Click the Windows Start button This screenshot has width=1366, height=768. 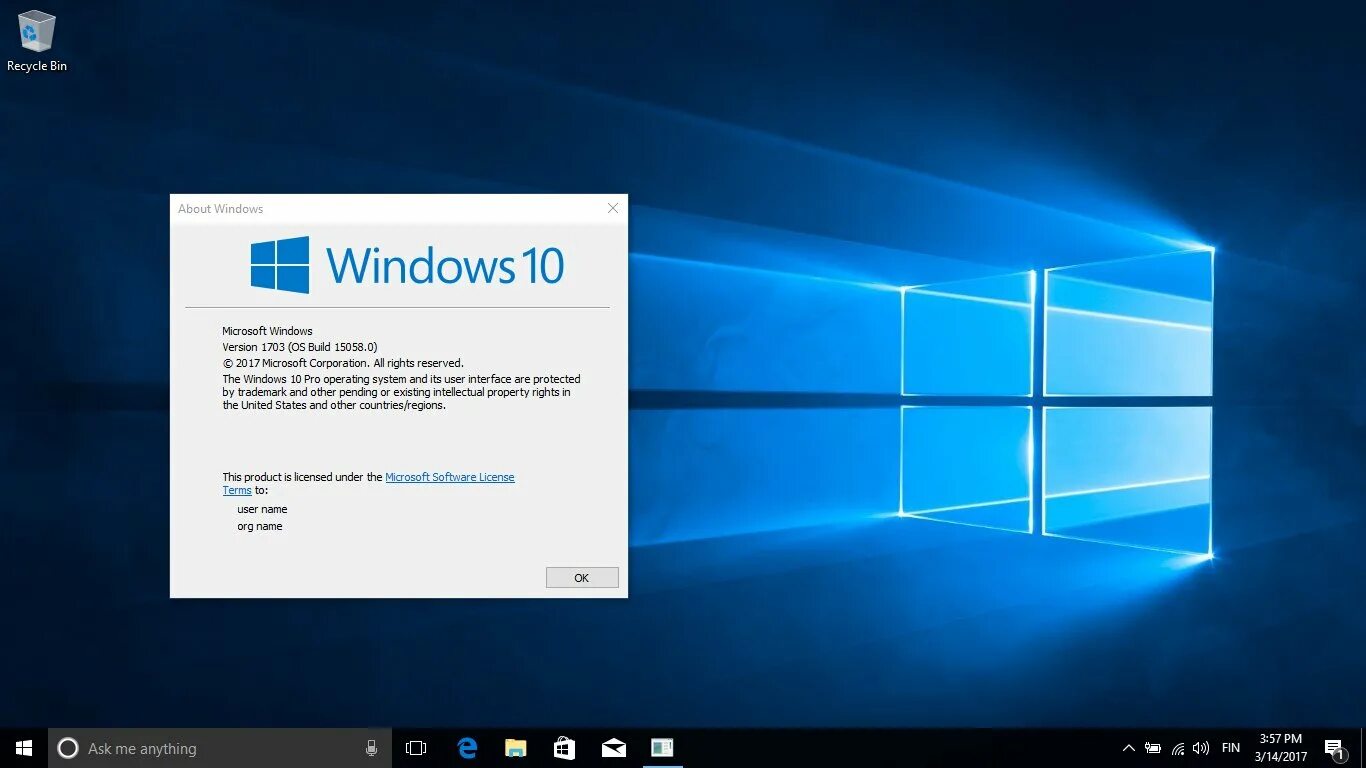pos(24,748)
